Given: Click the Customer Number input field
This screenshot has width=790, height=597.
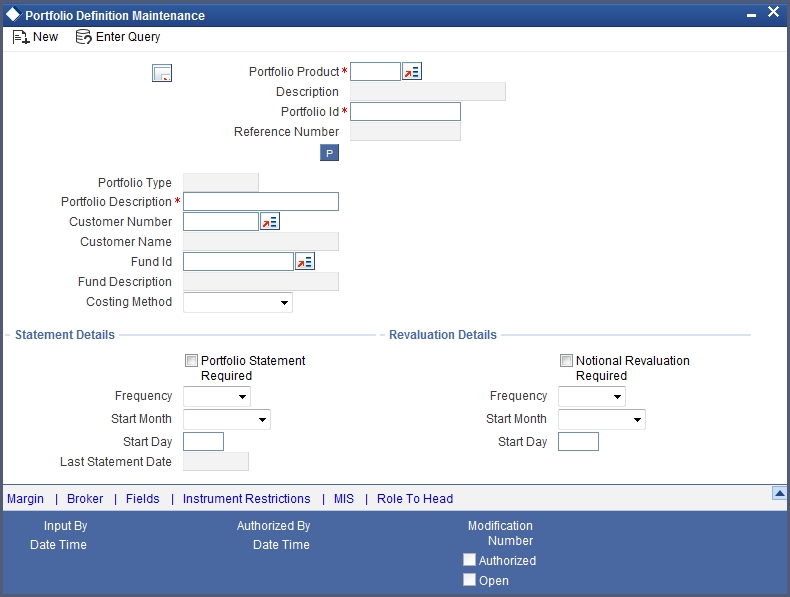Looking at the screenshot, I should point(221,222).
